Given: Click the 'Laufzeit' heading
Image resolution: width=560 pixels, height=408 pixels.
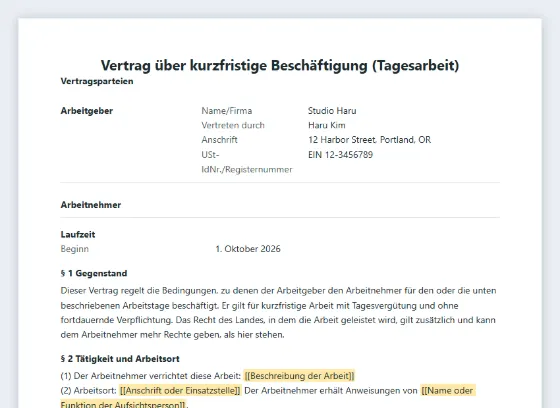Looking at the screenshot, I should point(78,234).
